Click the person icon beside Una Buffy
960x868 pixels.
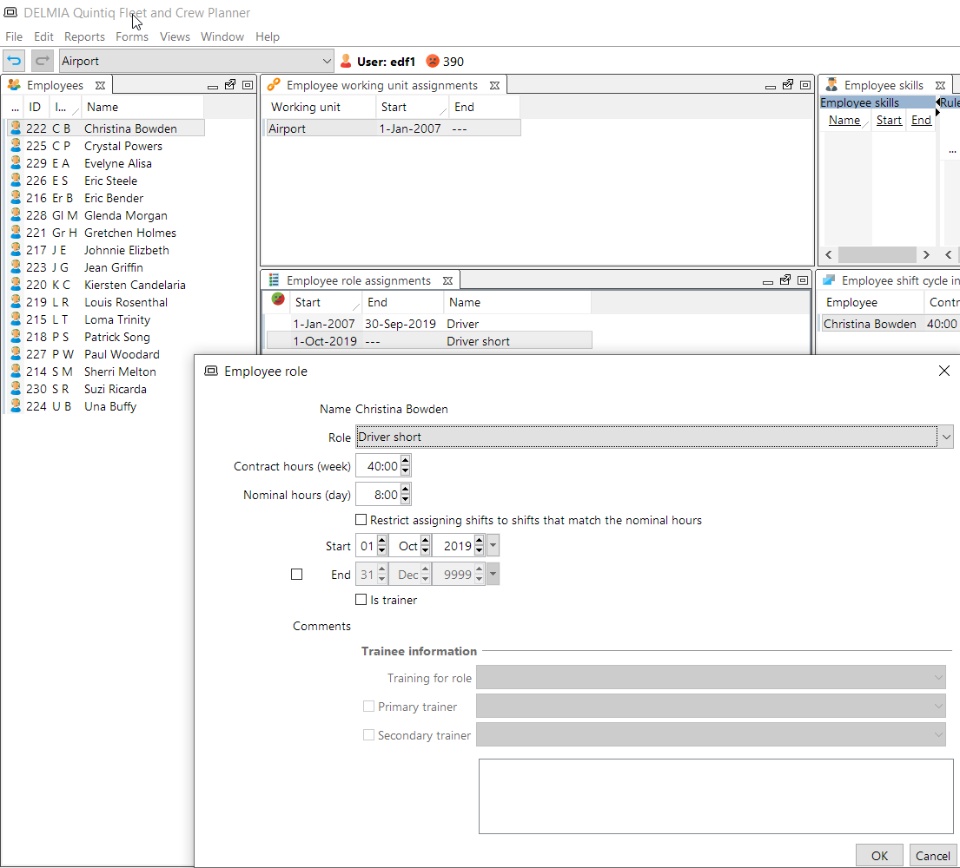point(16,406)
